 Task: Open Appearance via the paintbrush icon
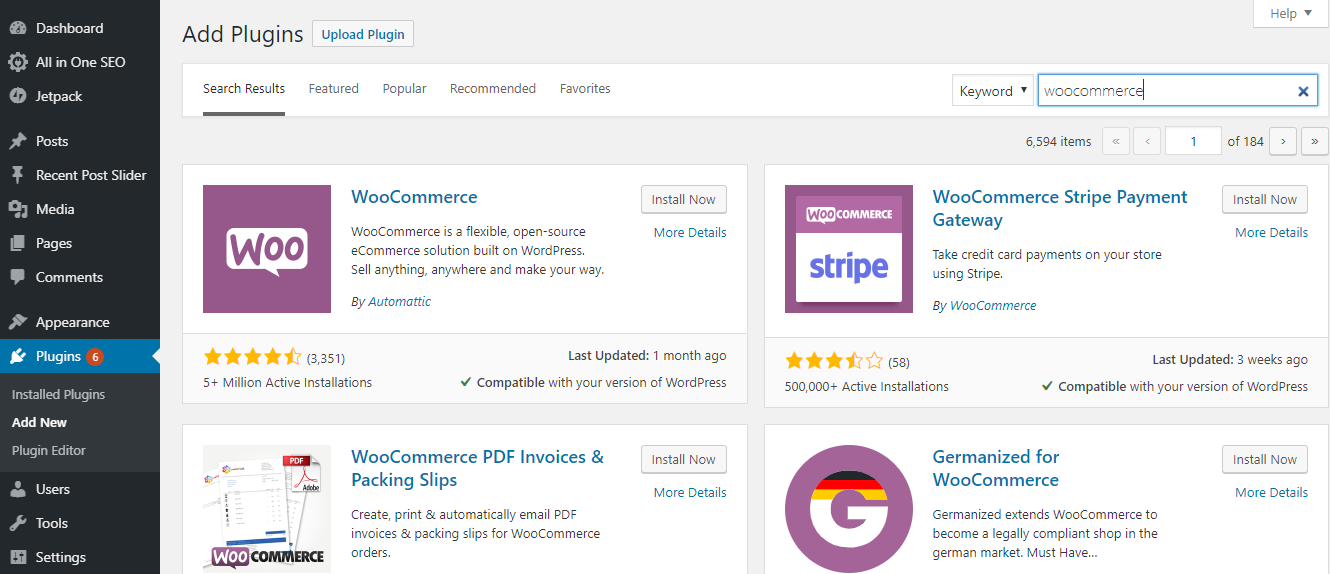click(x=18, y=322)
